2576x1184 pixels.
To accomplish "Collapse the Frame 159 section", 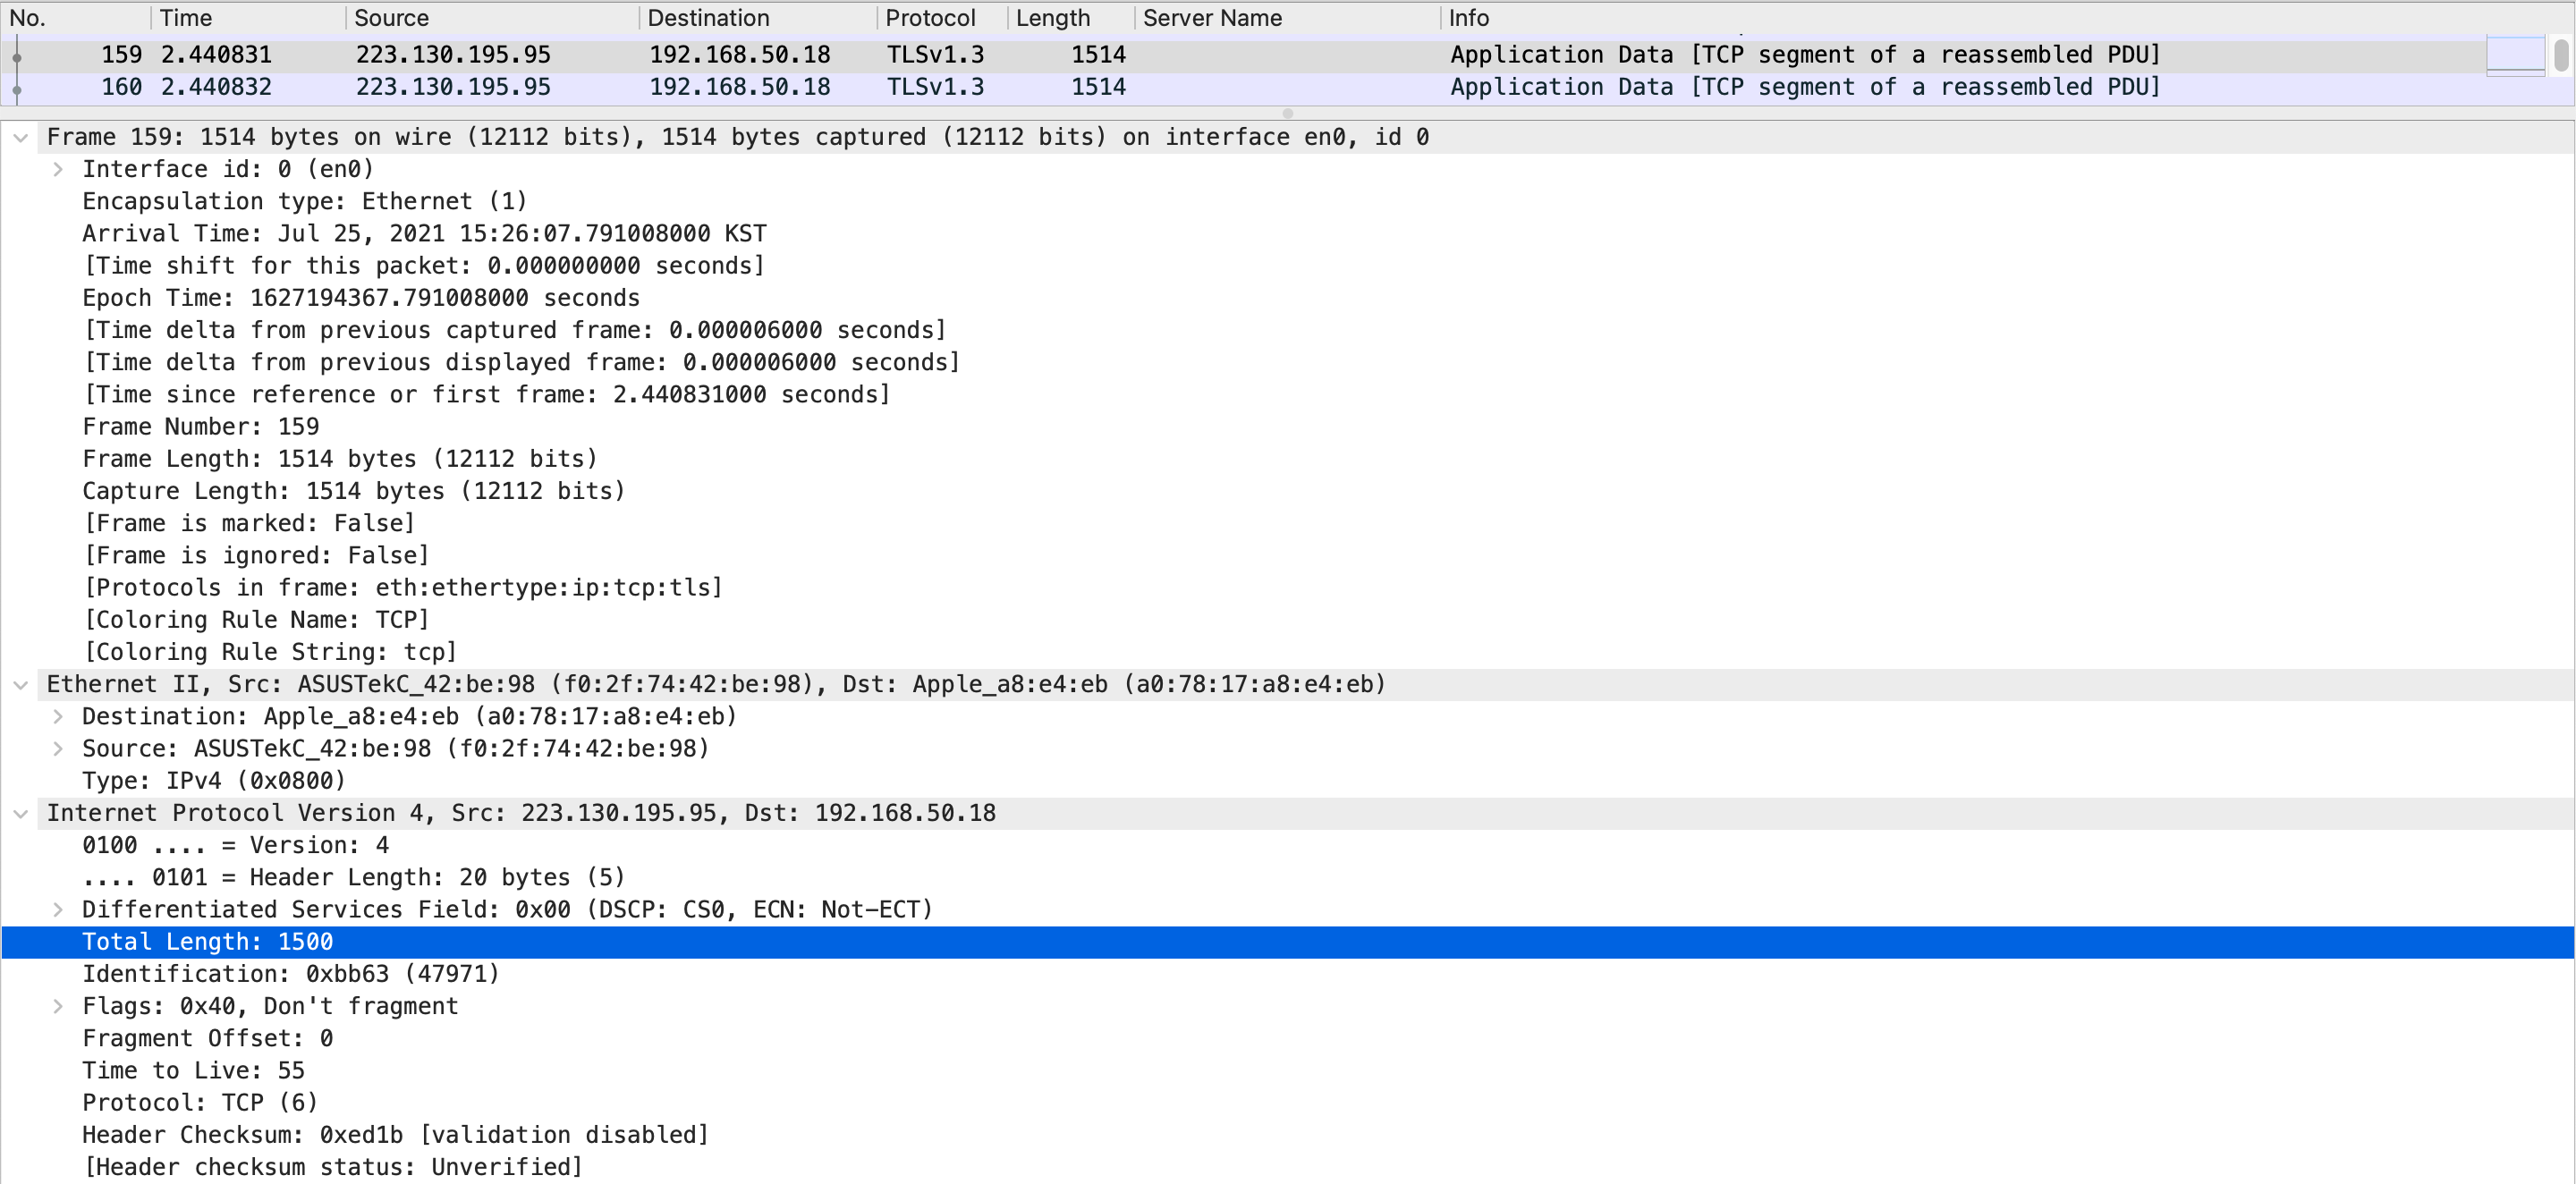I will [20, 138].
